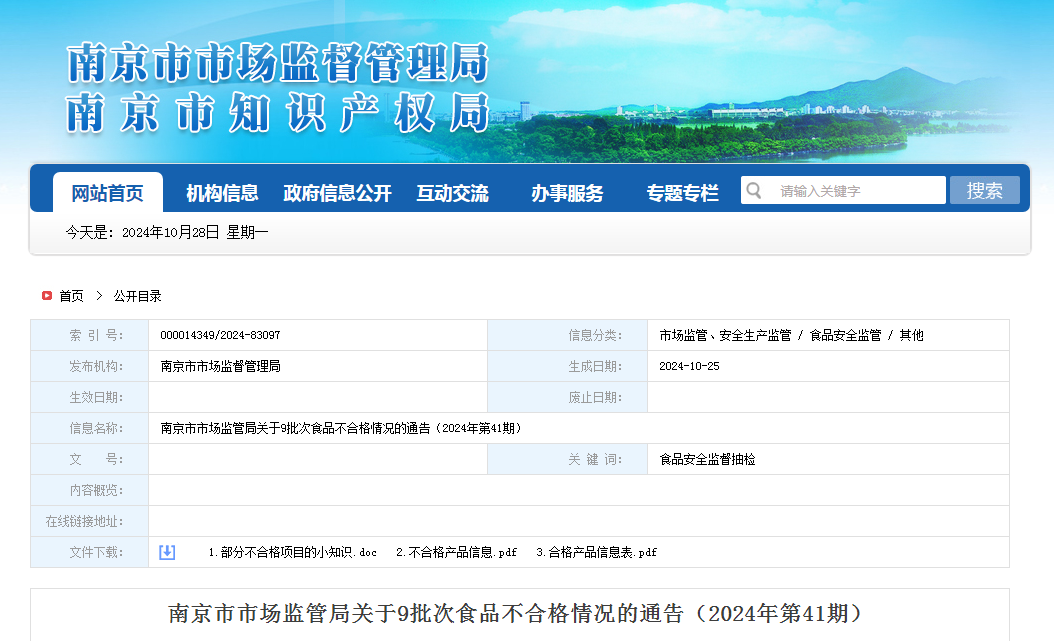Viewport: 1054px width, 641px height.
Task: Open 办事服务 navigation item
Action: (567, 193)
